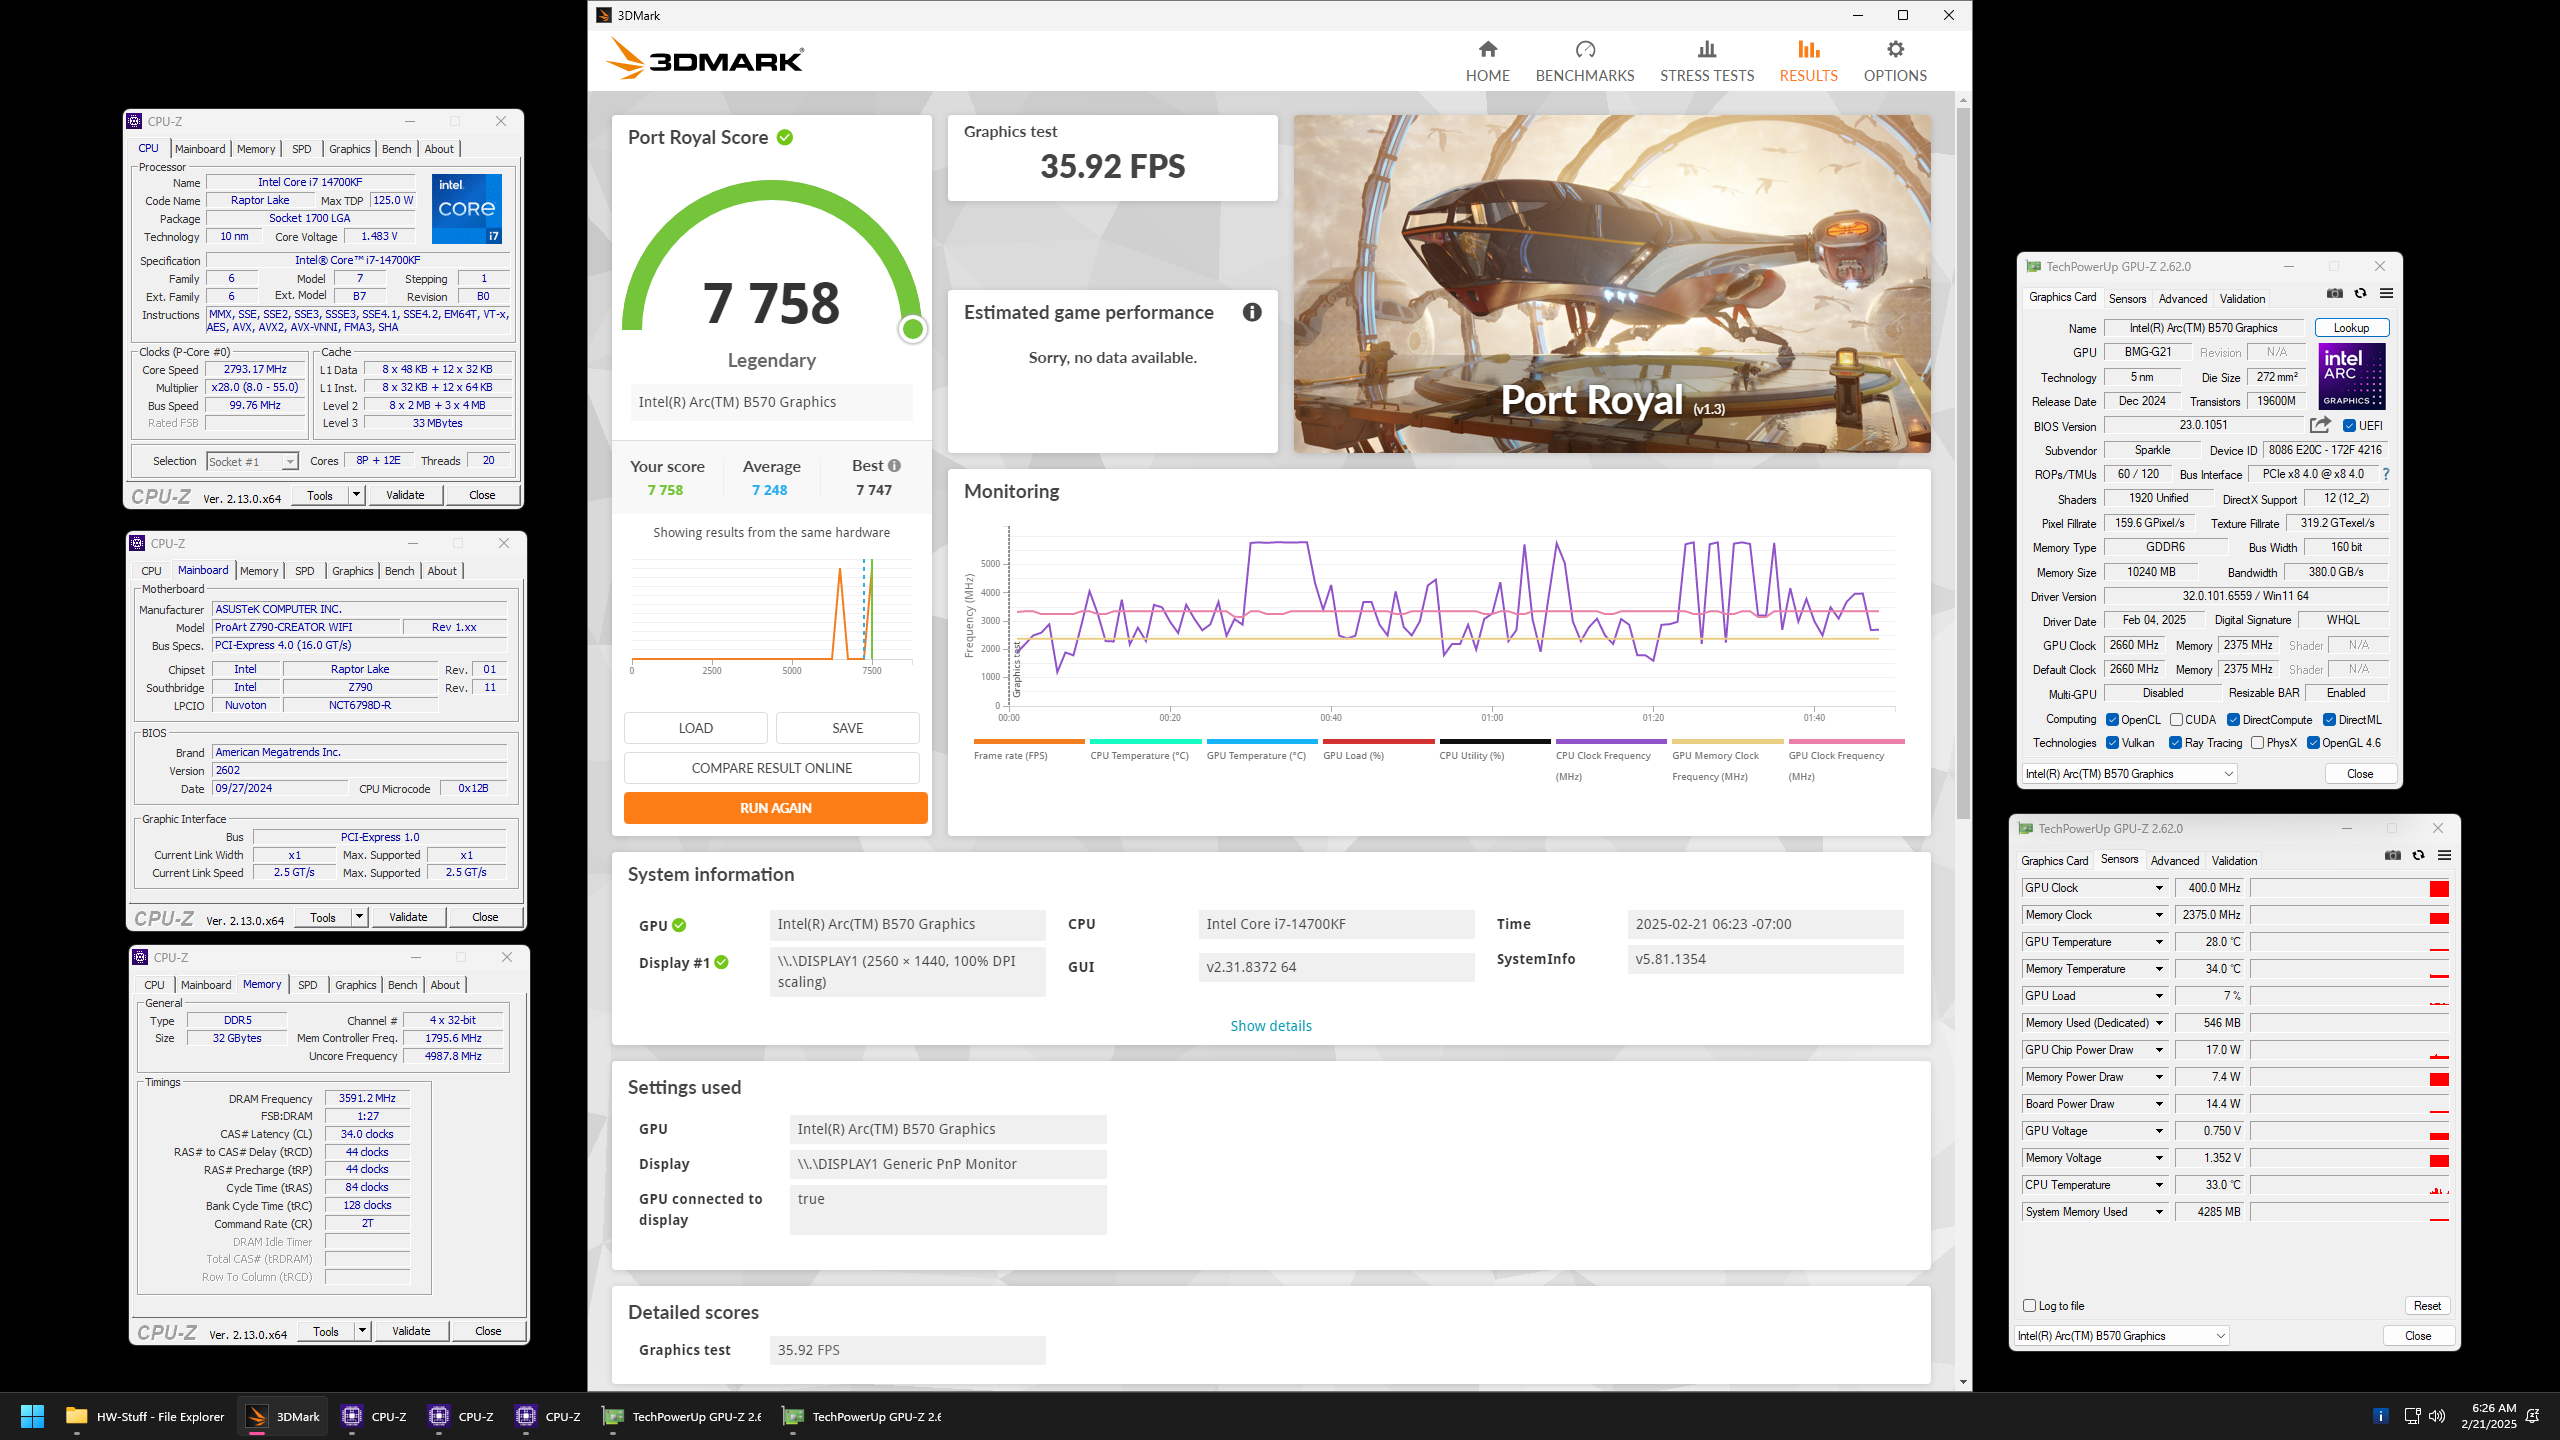Click the Port Royal preview image
Image resolution: width=2560 pixels, height=1440 pixels.
click(1612, 284)
